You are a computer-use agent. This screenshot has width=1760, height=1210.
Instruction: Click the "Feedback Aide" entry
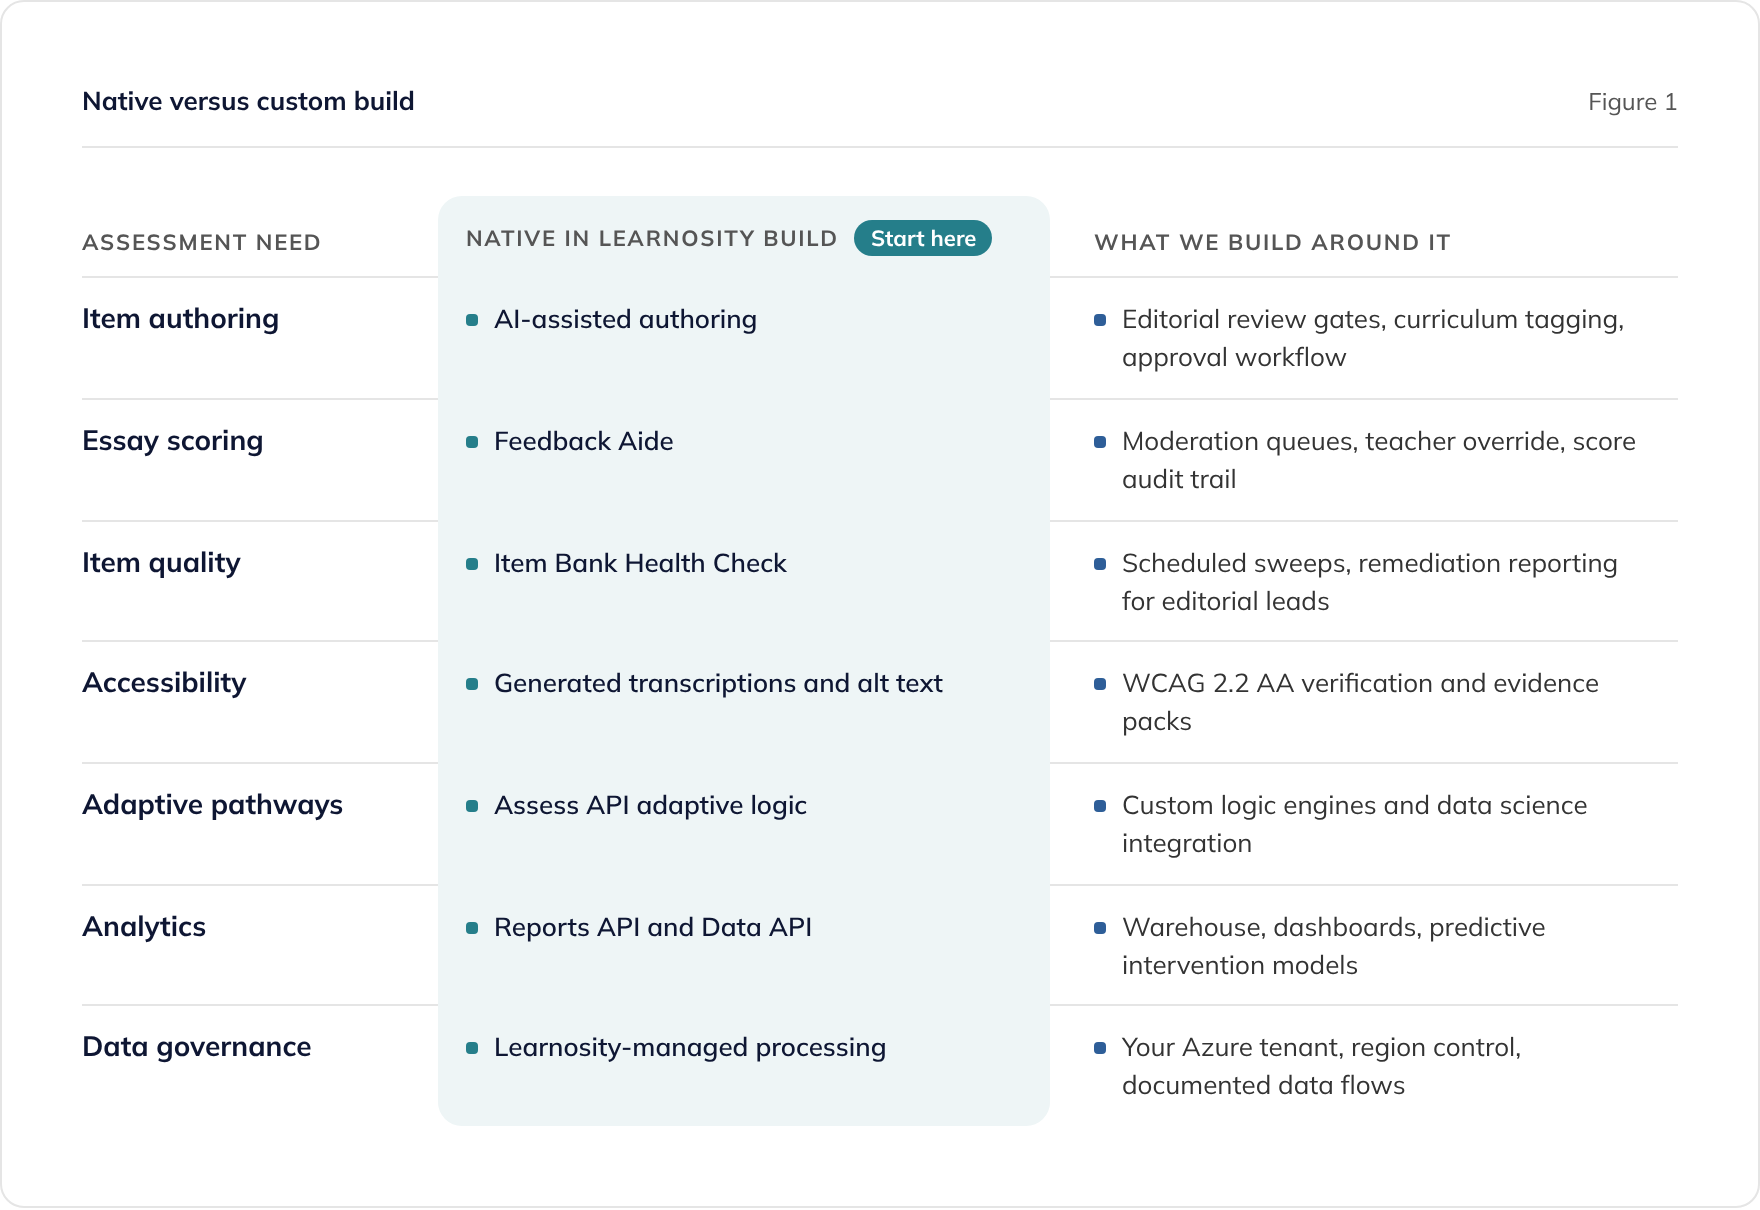[584, 441]
